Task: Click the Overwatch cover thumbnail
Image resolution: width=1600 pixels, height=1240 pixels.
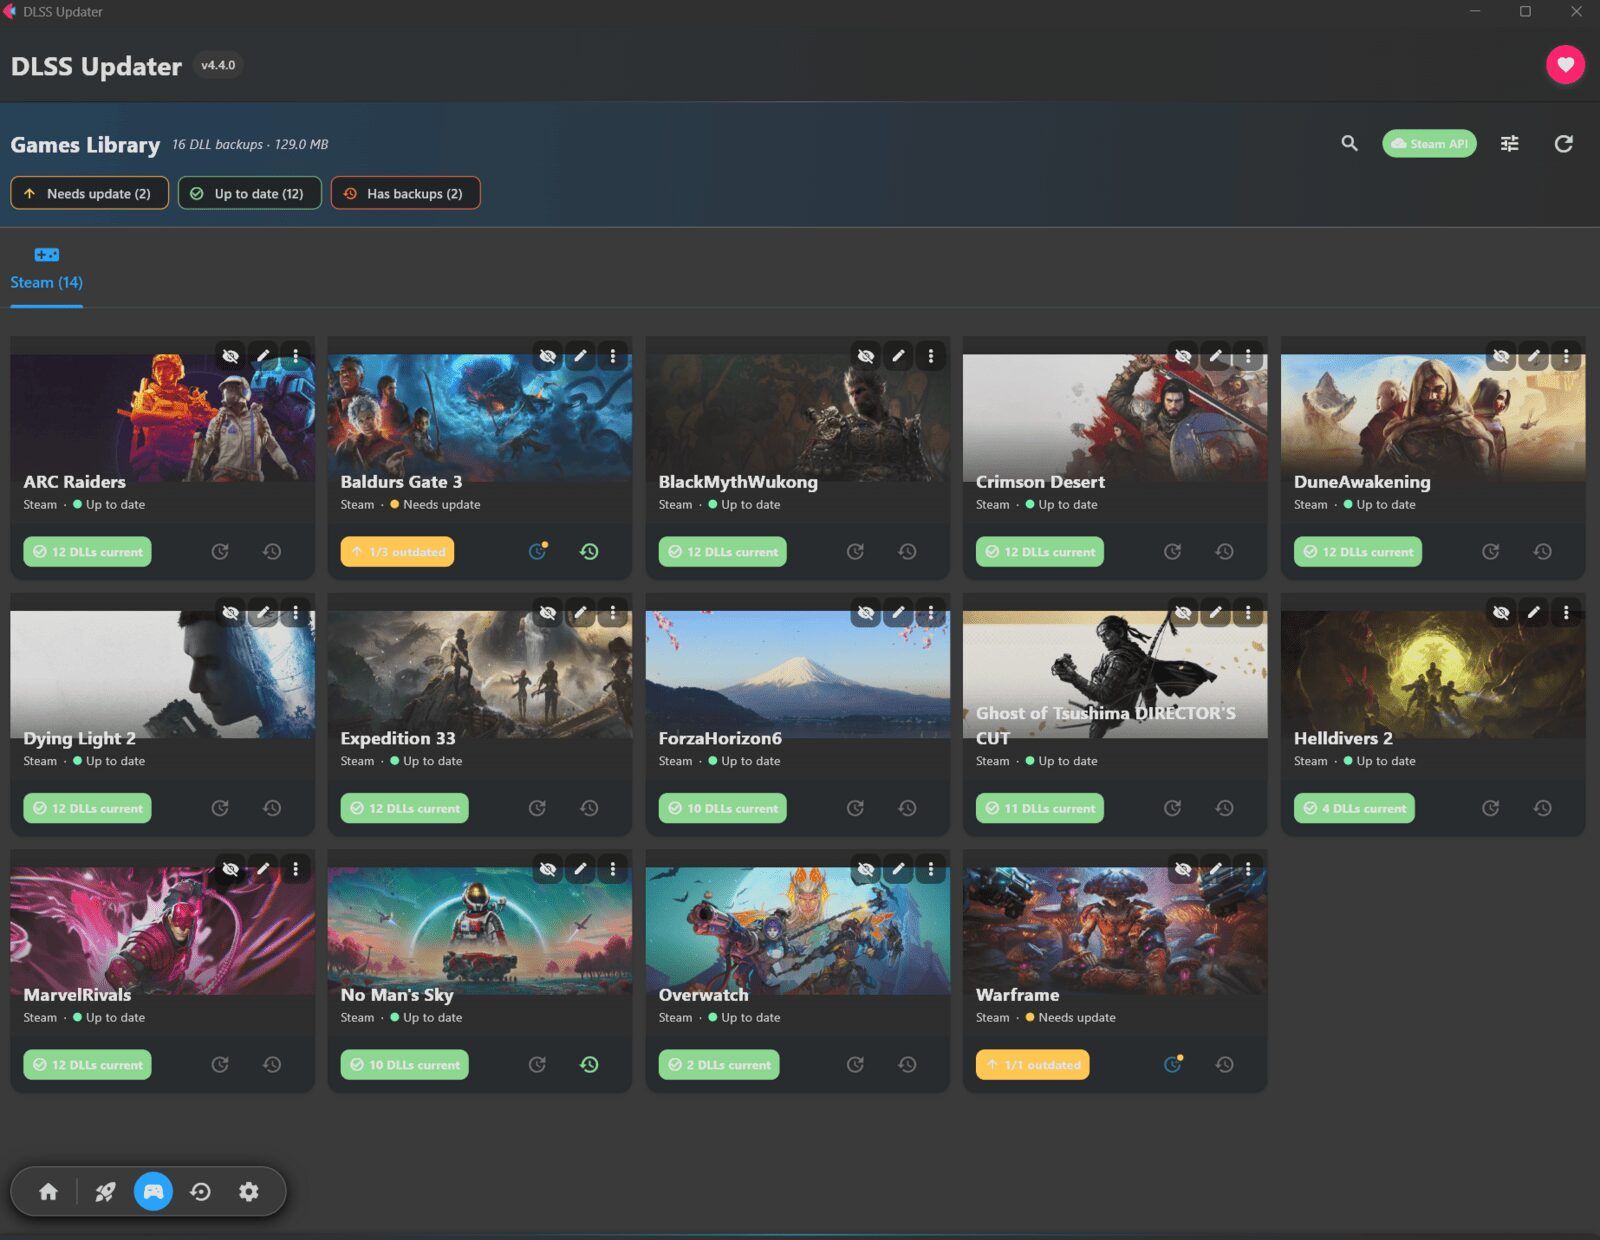Action: (797, 931)
